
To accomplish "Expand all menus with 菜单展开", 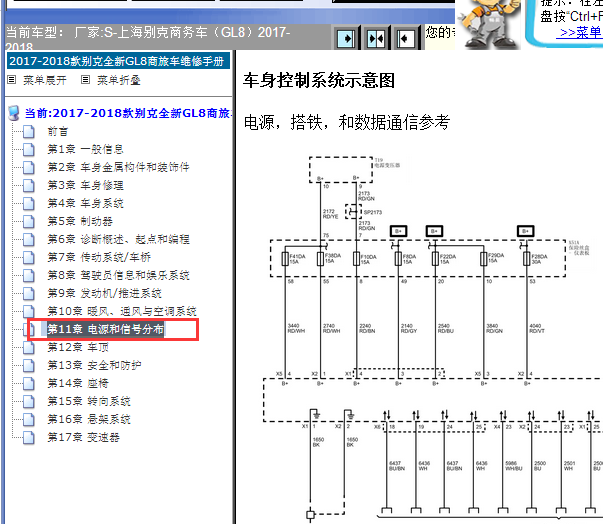I will pyautogui.click(x=44, y=80).
